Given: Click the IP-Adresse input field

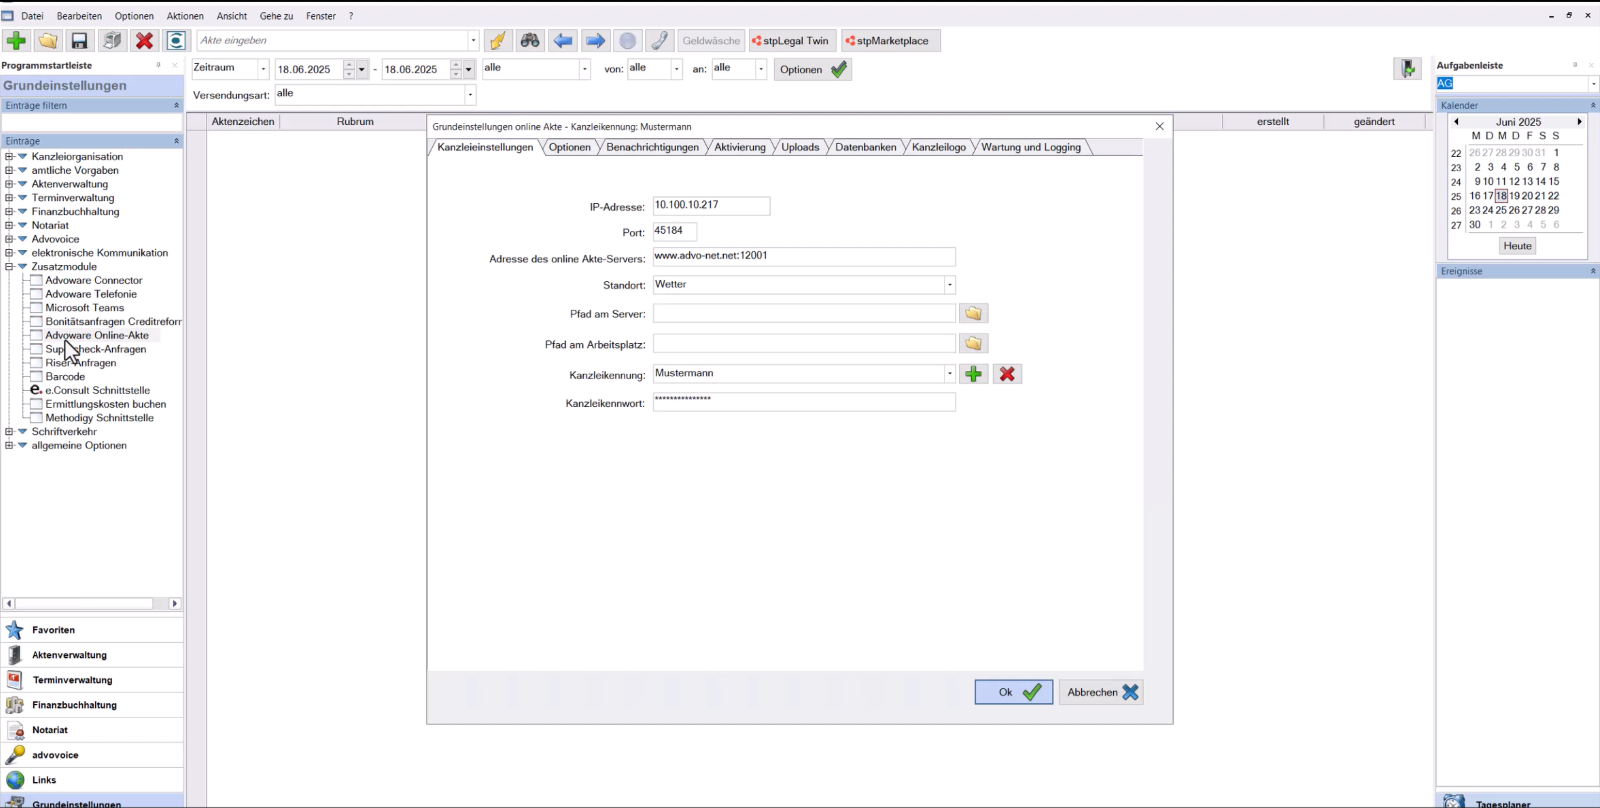Looking at the screenshot, I should [711, 206].
